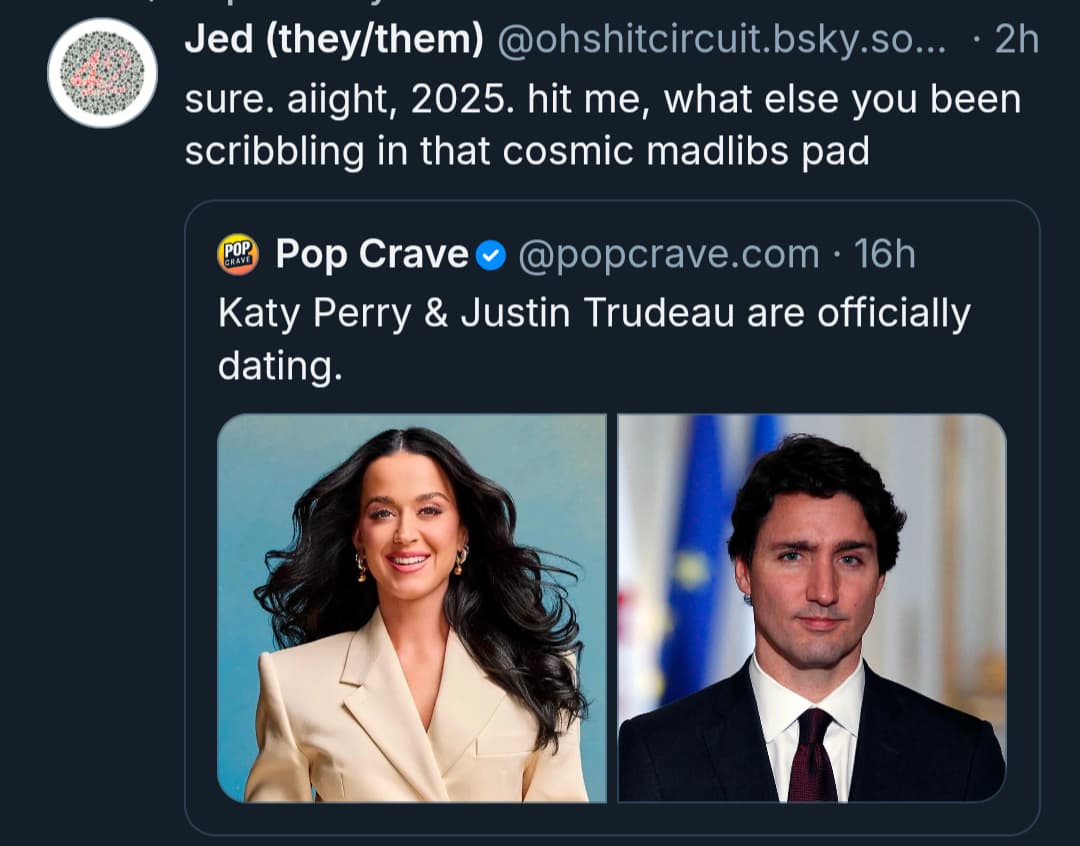Viewport: 1080px width, 846px height.
Task: Open Jed's profile avatar picture
Action: (x=102, y=73)
